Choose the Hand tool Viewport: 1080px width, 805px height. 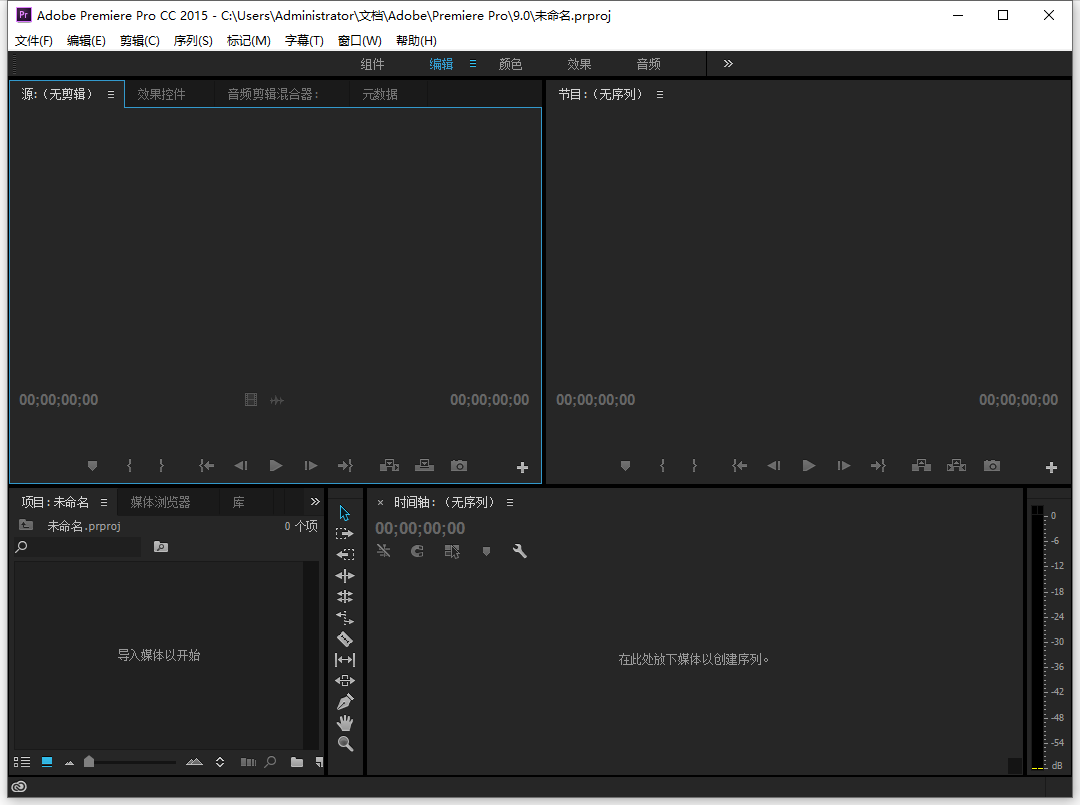345,723
